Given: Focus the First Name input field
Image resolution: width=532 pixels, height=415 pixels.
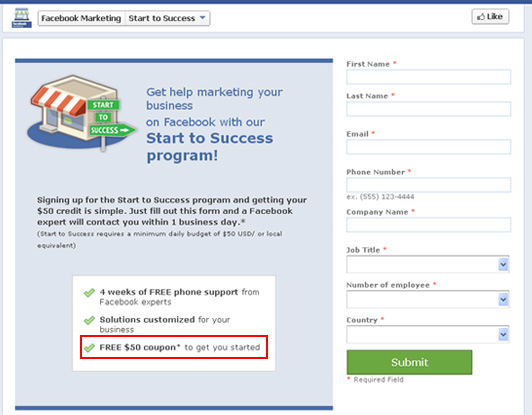Looking at the screenshot, I should (x=429, y=77).
